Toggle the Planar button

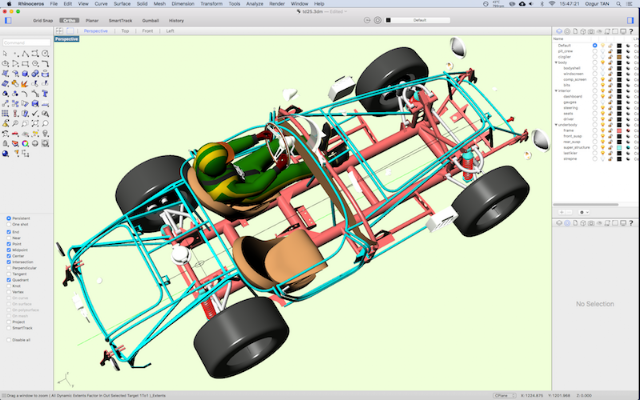coord(92,20)
